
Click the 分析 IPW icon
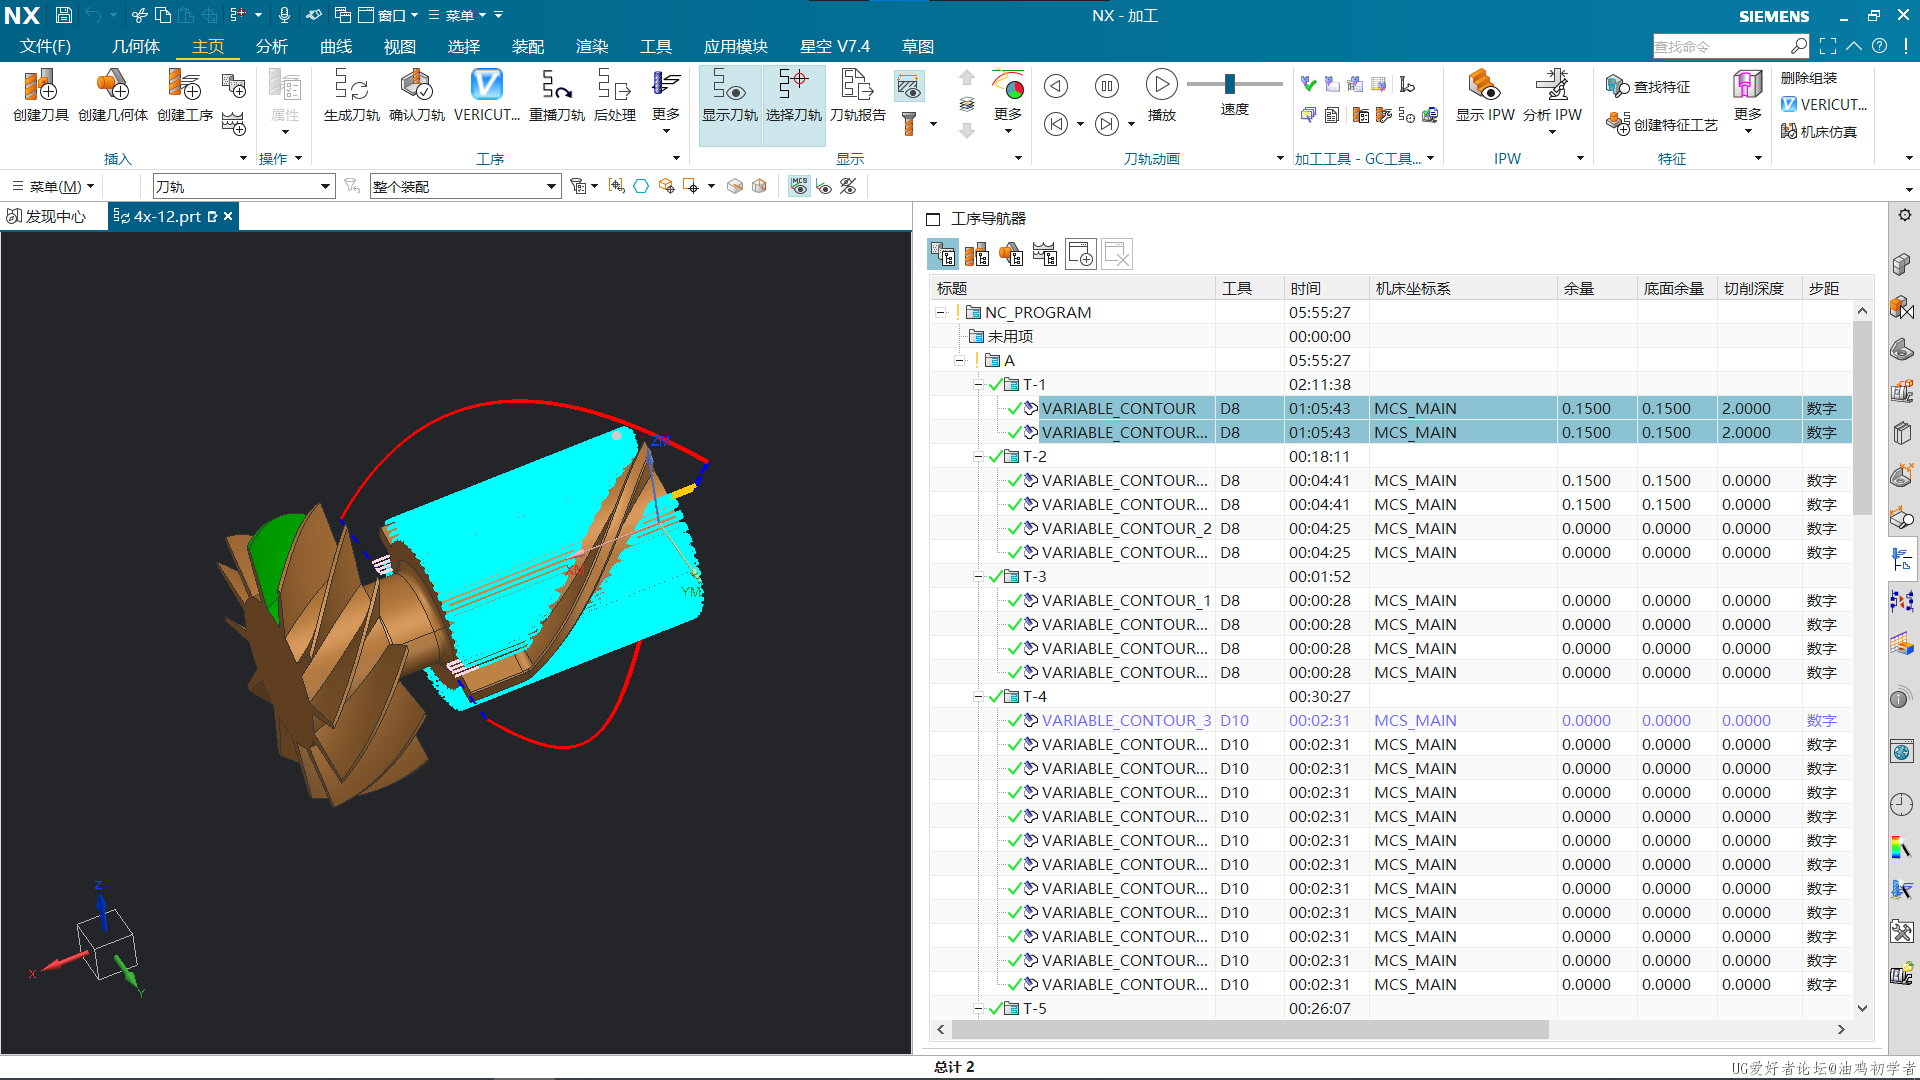[x=1552, y=96]
